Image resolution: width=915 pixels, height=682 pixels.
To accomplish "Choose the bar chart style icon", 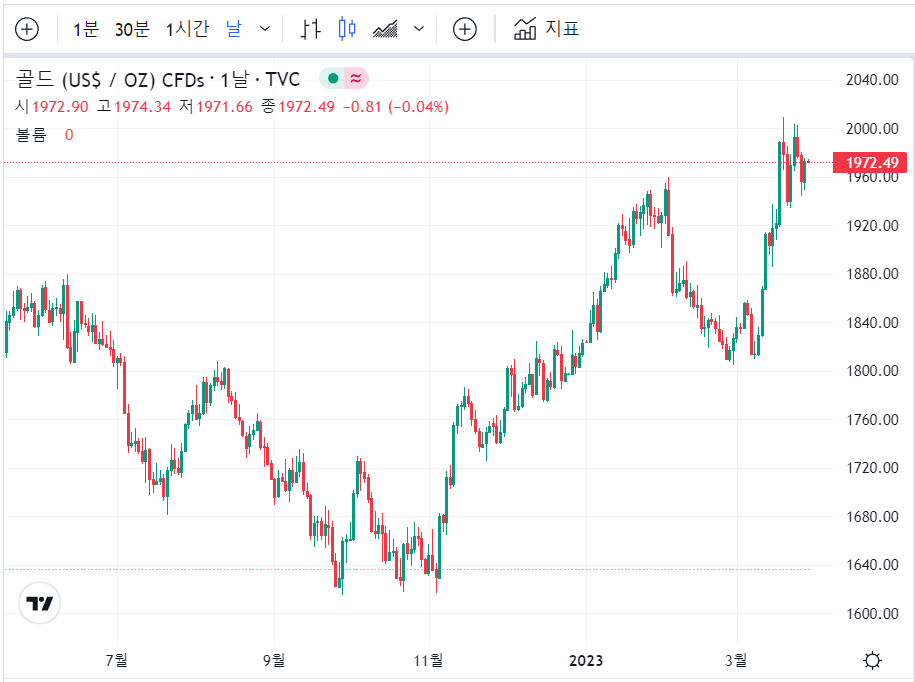I will (310, 29).
